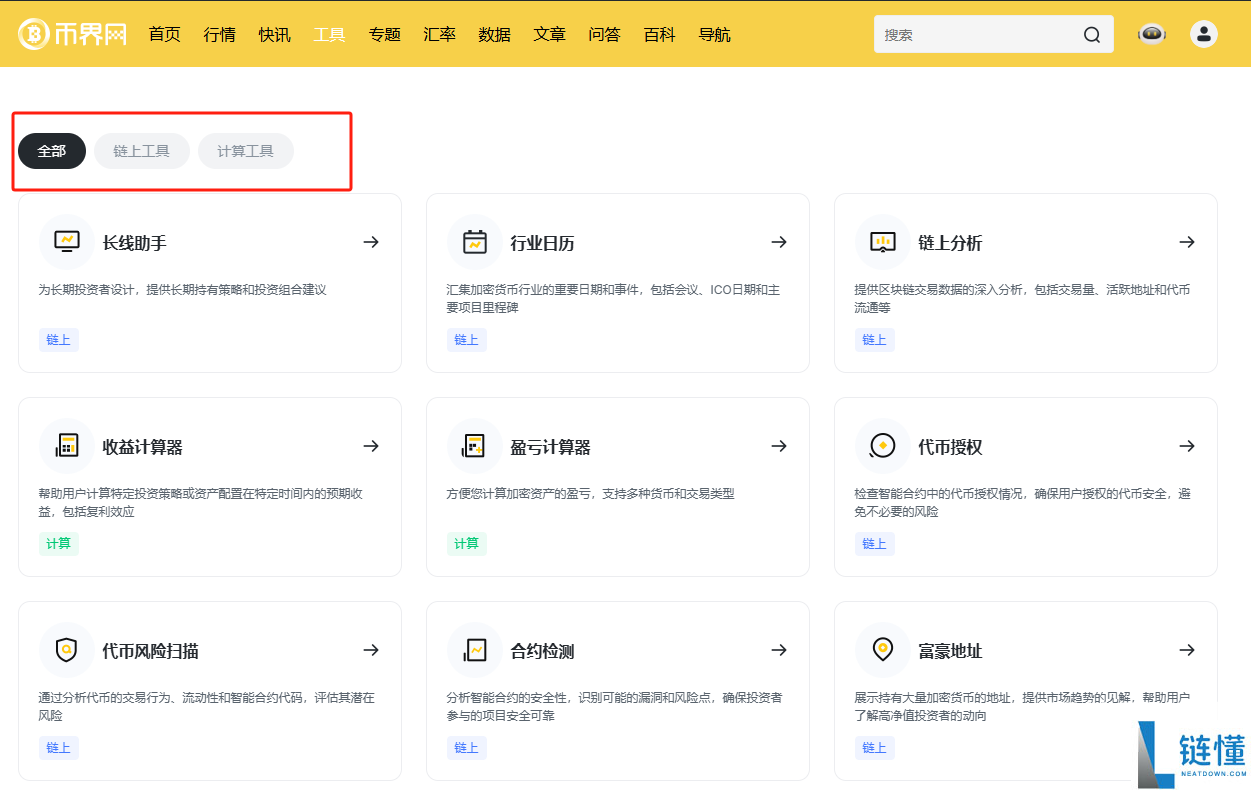Open 百科 in the top navigation

[660, 34]
